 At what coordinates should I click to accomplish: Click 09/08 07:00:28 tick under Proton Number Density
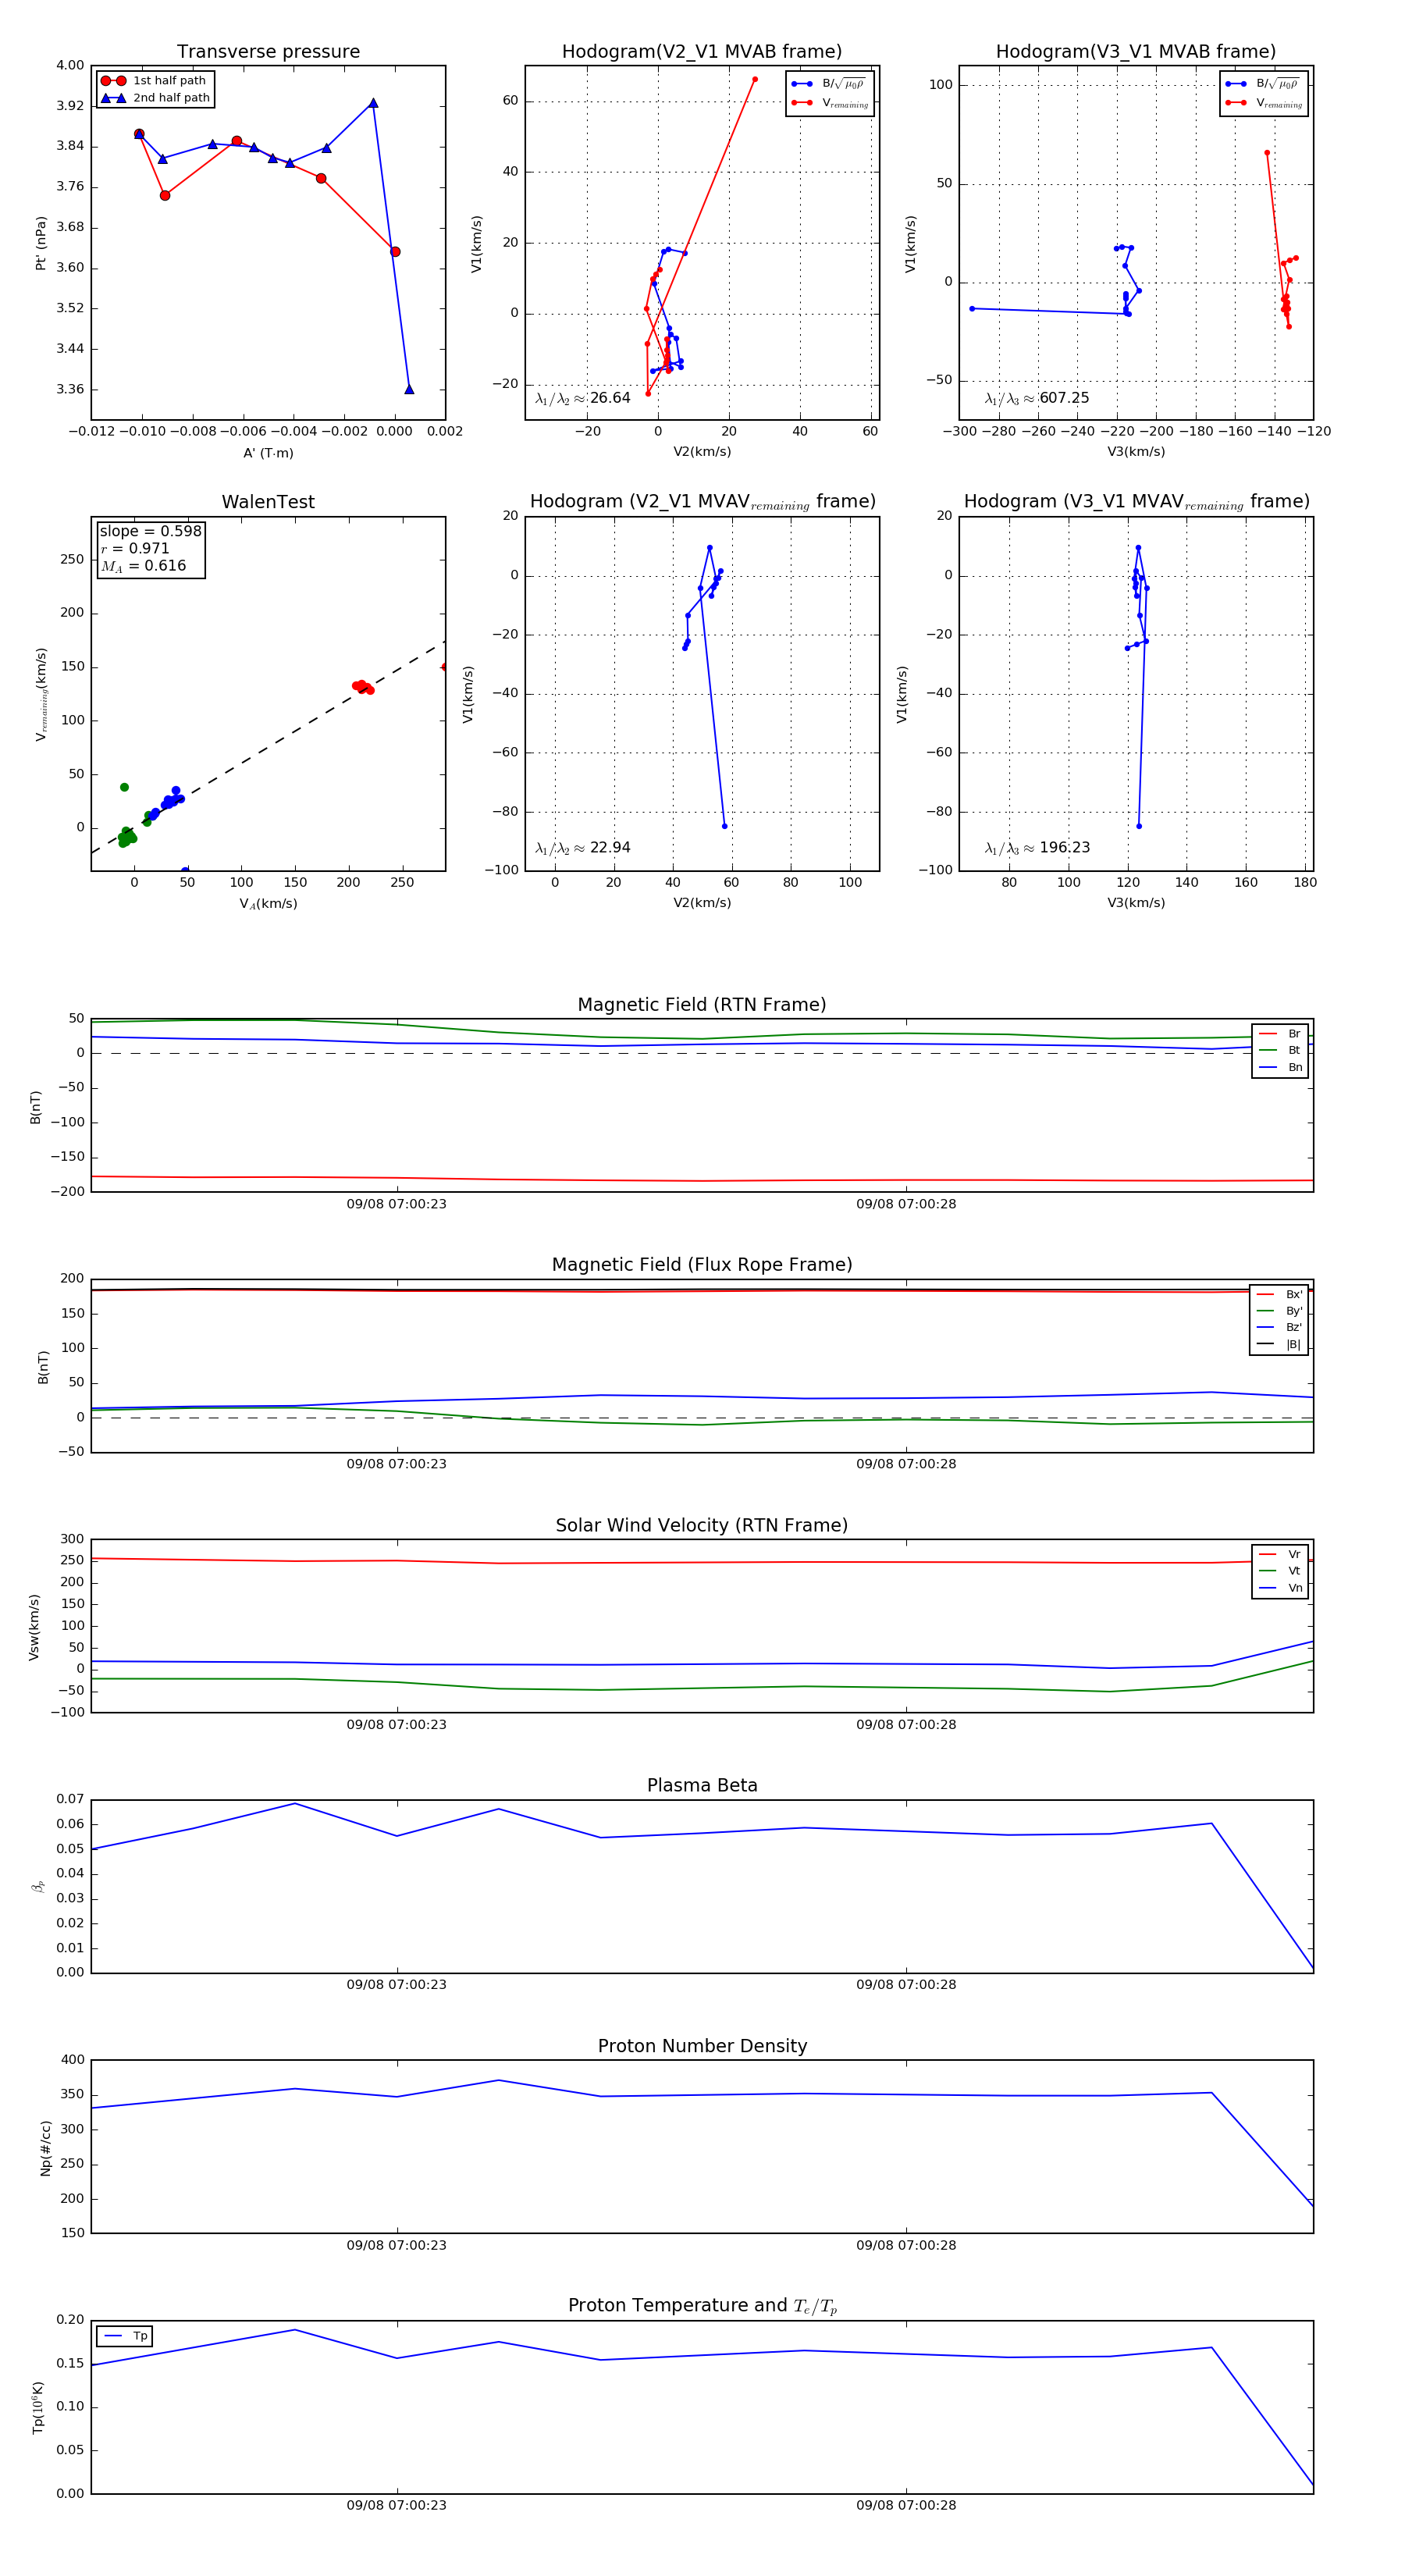(906, 2245)
